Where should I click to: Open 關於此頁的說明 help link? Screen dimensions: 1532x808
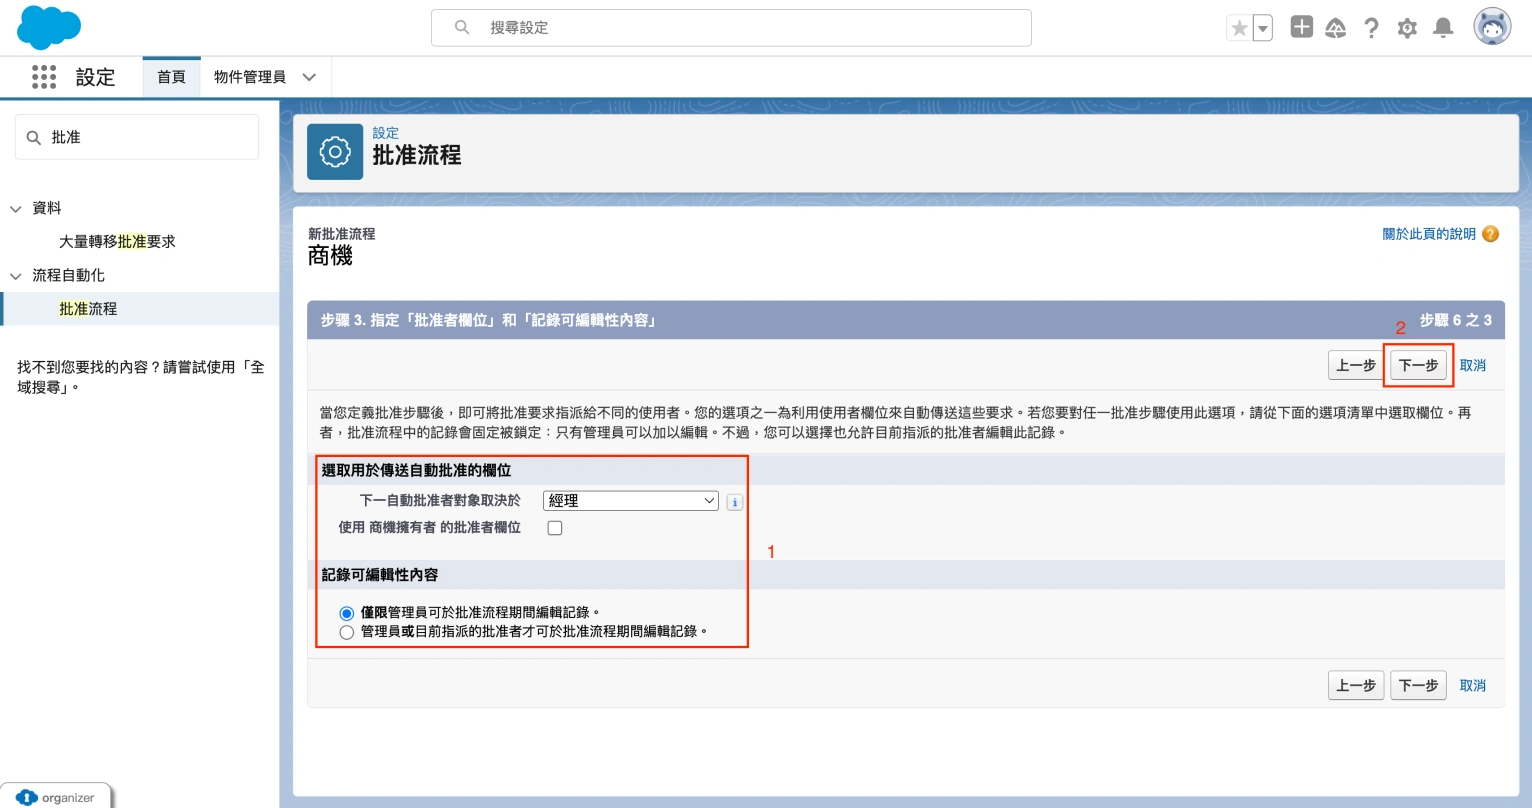(x=1429, y=234)
